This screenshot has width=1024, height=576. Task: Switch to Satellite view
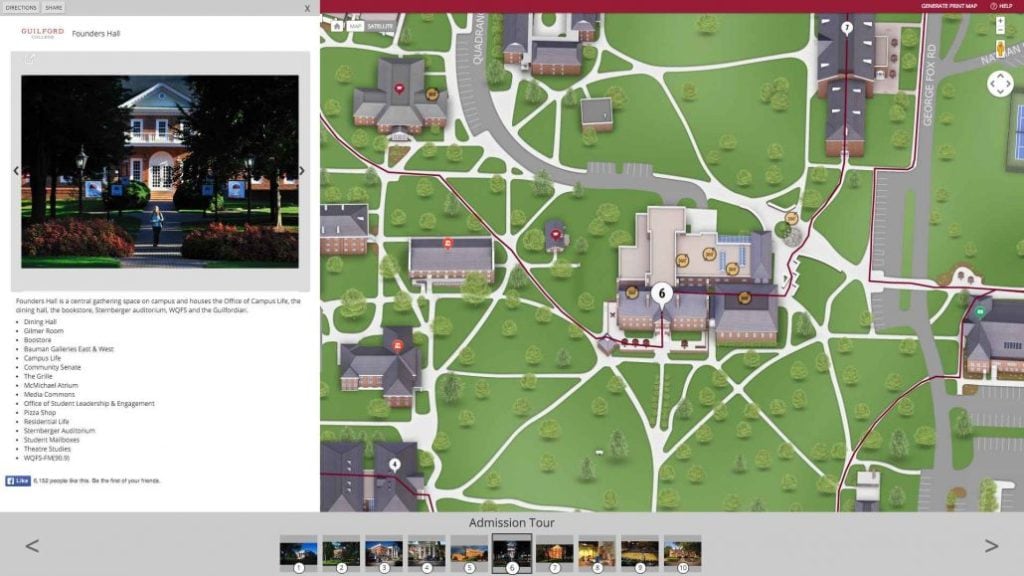pyautogui.click(x=380, y=27)
